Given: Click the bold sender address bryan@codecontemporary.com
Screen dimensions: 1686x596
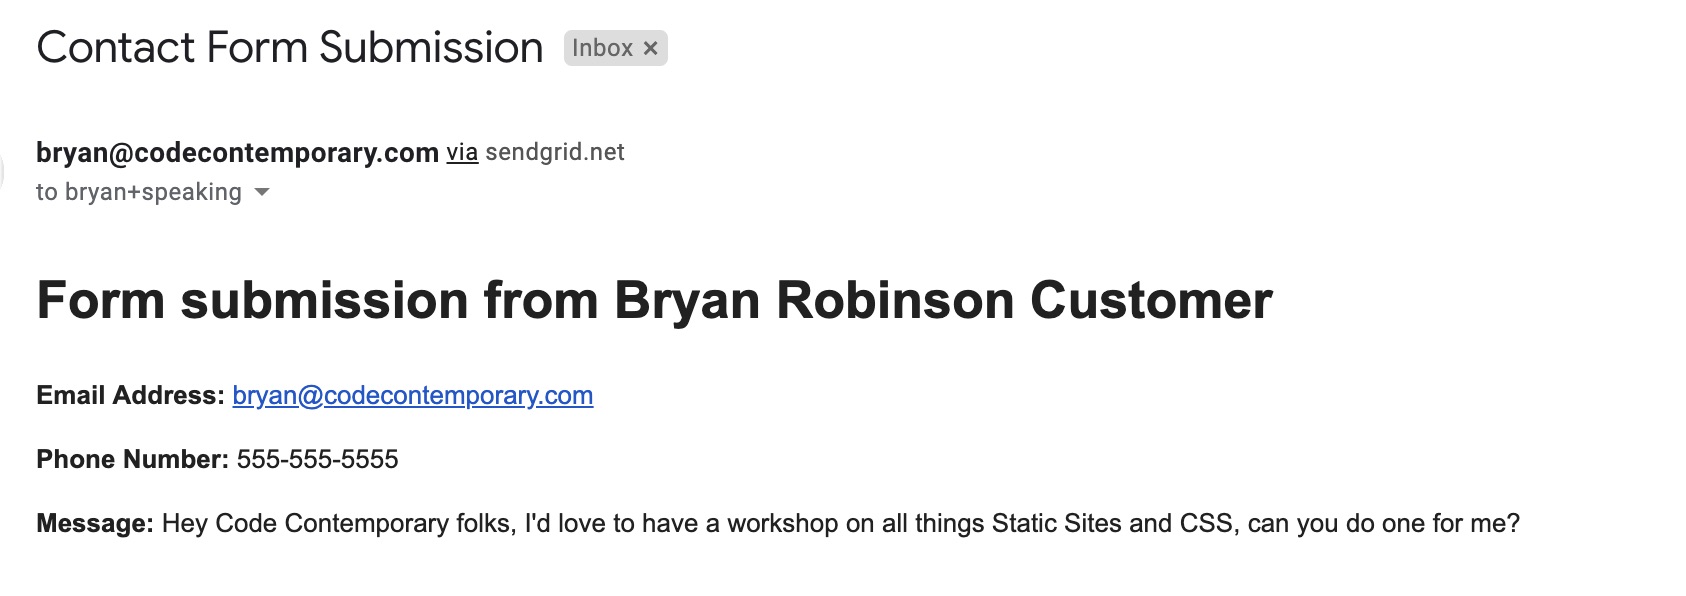Looking at the screenshot, I should [237, 153].
